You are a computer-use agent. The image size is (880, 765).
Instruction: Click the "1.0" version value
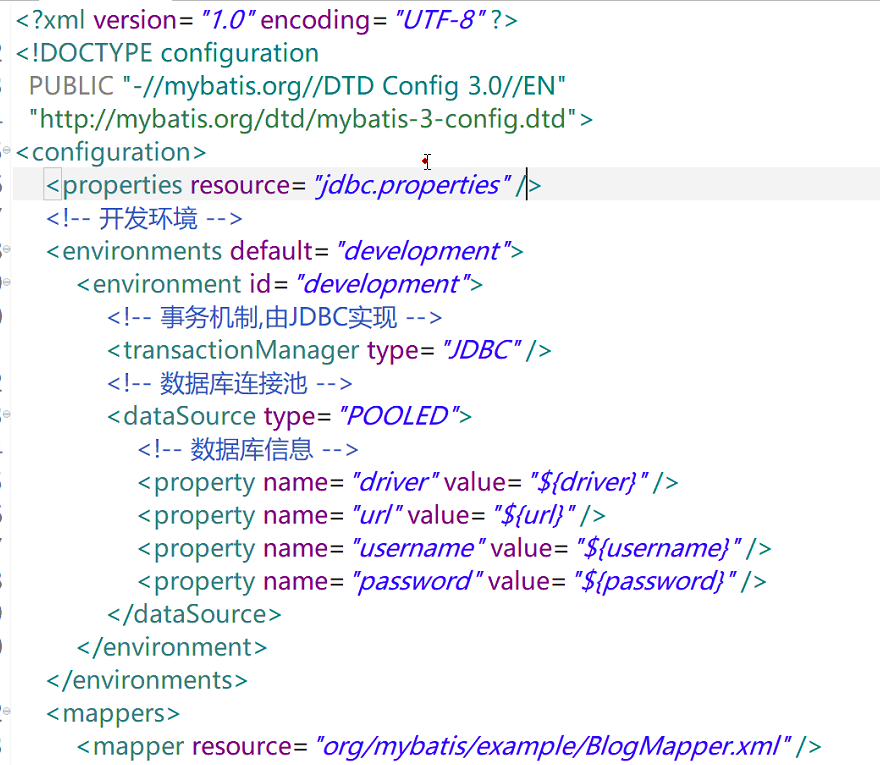(228, 20)
